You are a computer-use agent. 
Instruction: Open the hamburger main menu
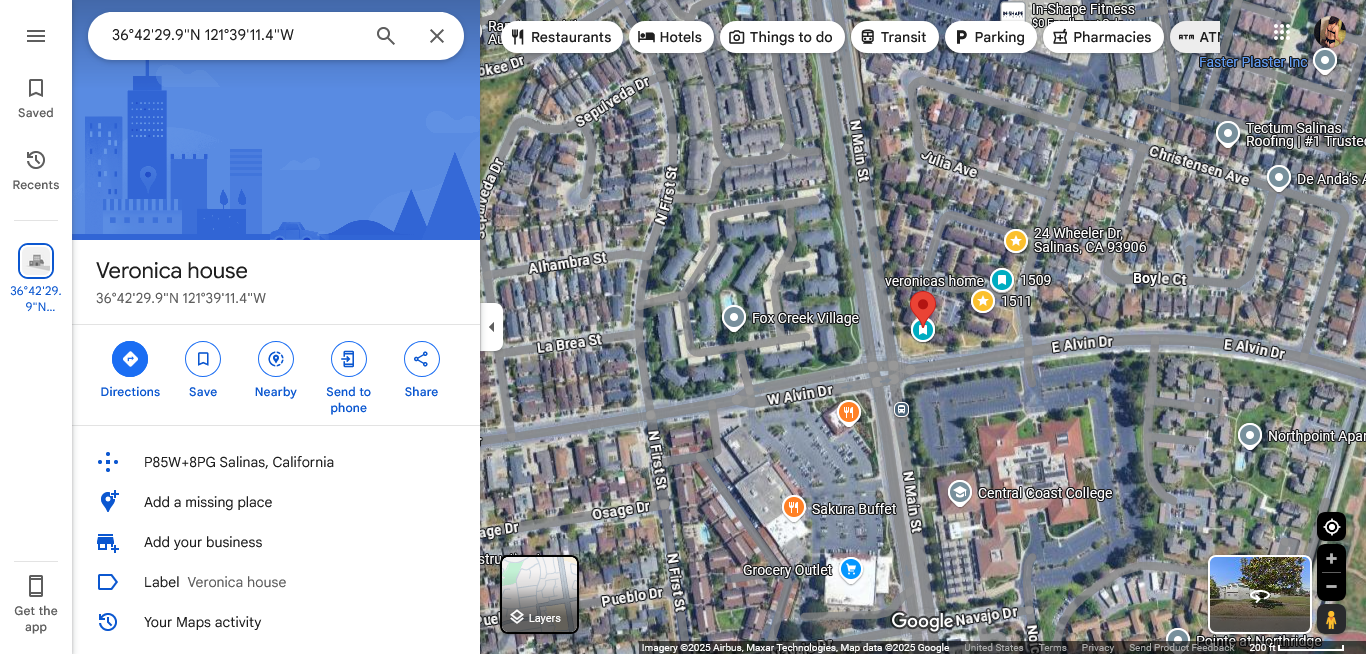click(x=36, y=36)
